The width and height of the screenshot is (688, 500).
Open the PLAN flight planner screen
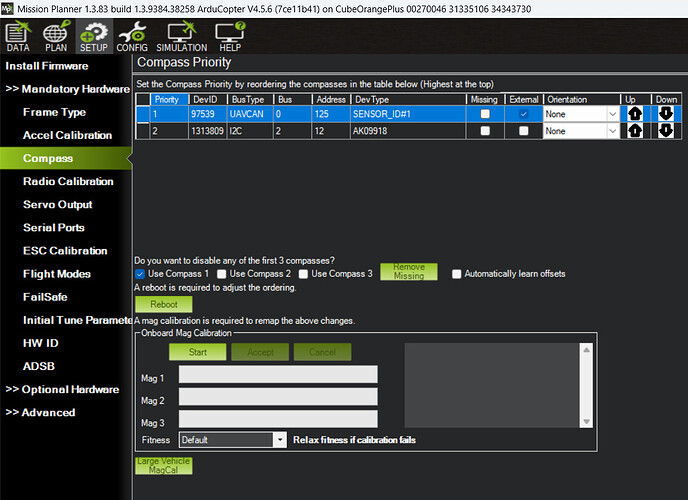[56, 37]
